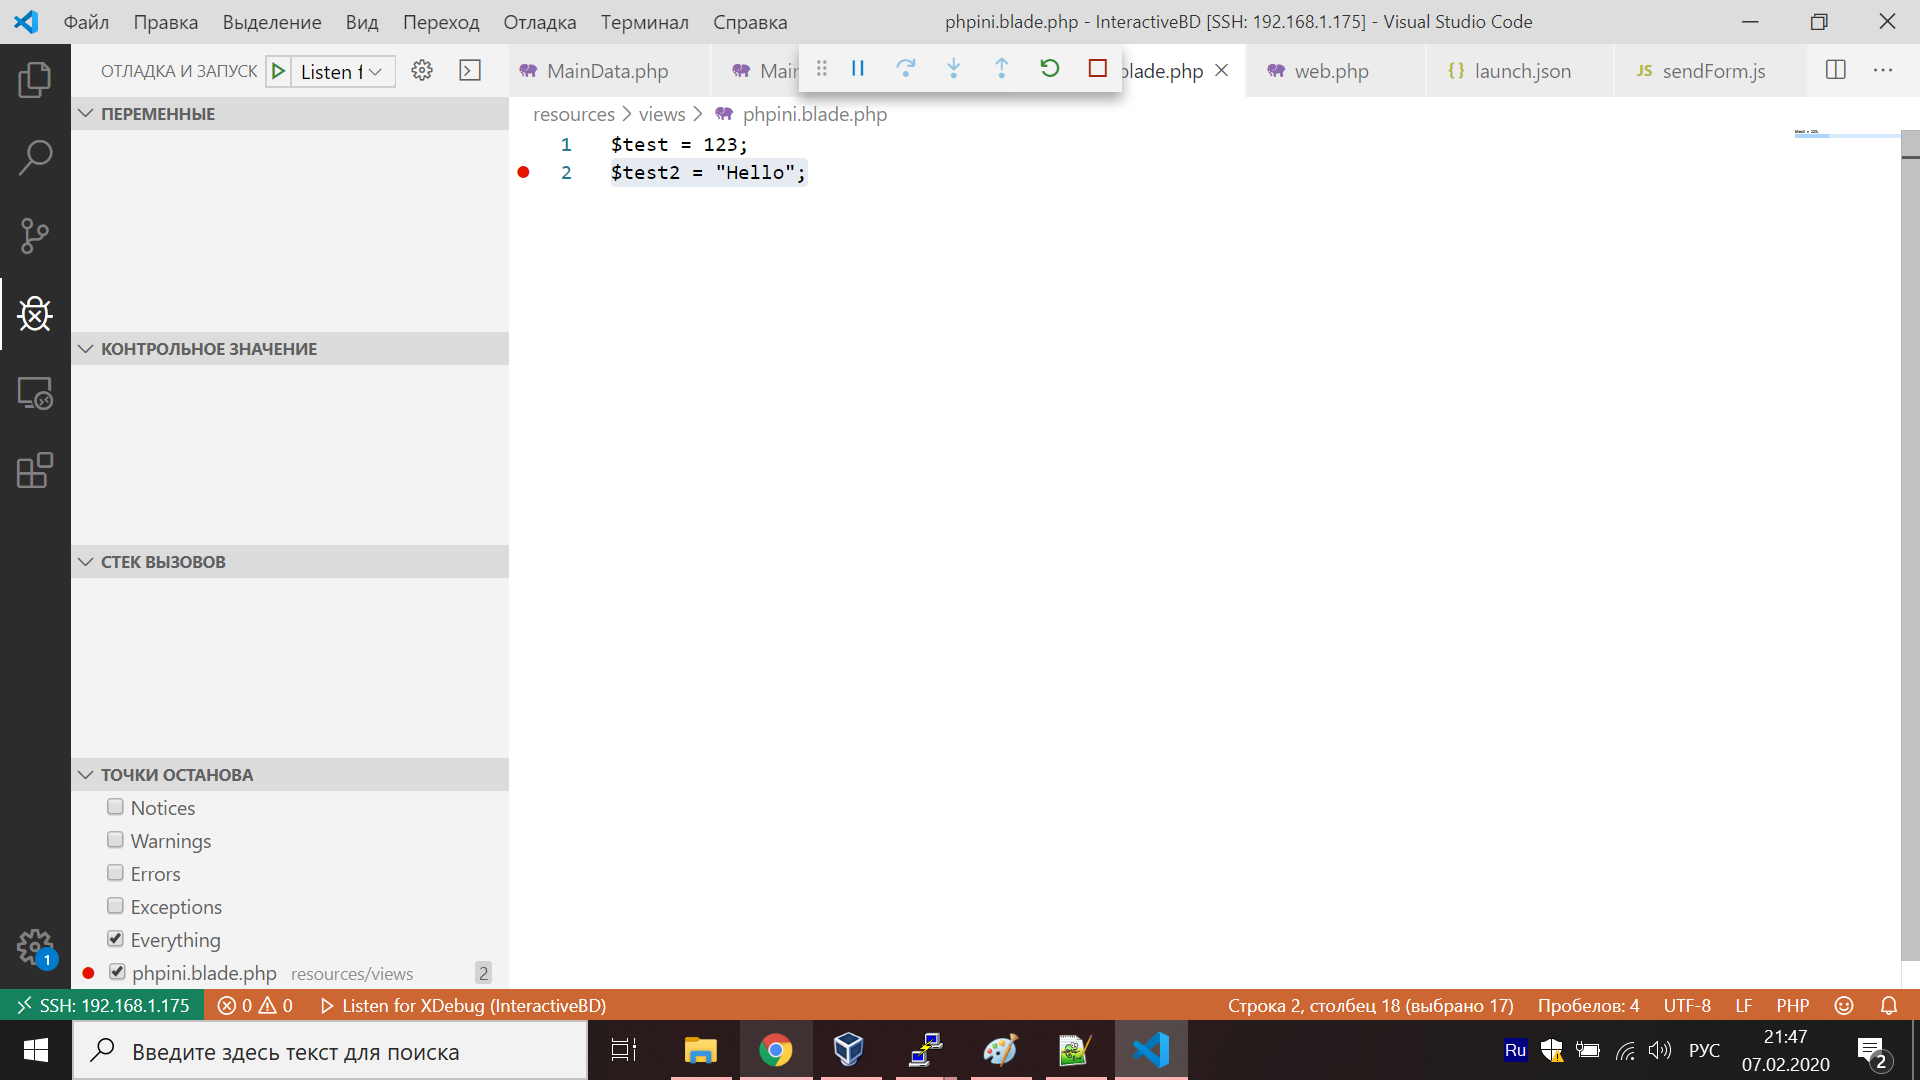
Task: Step out in the debug toolbar
Action: 1002,68
